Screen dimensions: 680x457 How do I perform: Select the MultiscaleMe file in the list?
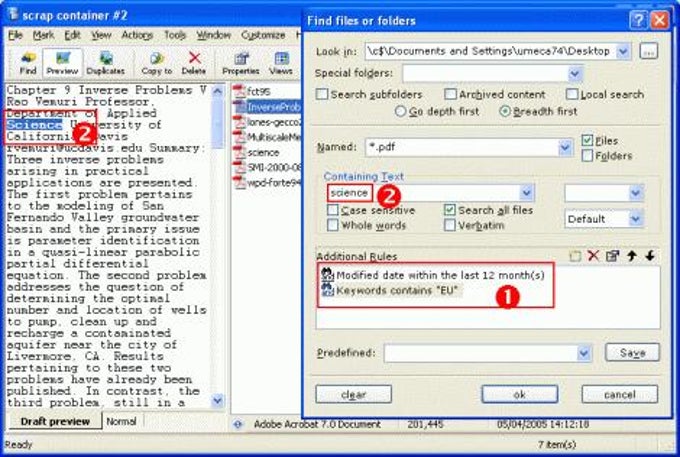(x=267, y=137)
